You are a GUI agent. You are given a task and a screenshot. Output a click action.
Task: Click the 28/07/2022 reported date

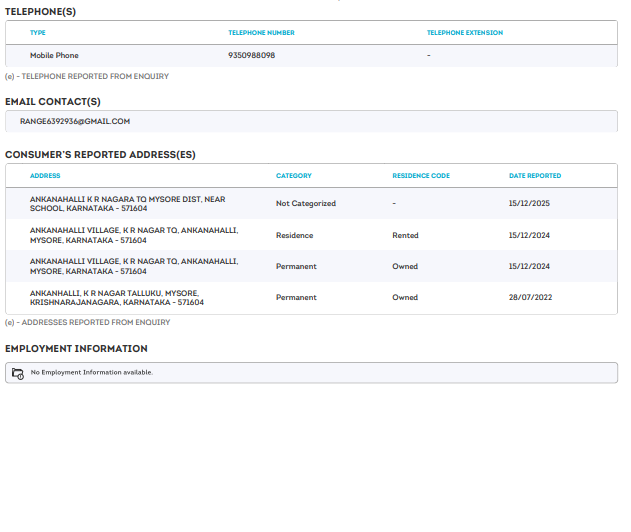(x=529, y=298)
